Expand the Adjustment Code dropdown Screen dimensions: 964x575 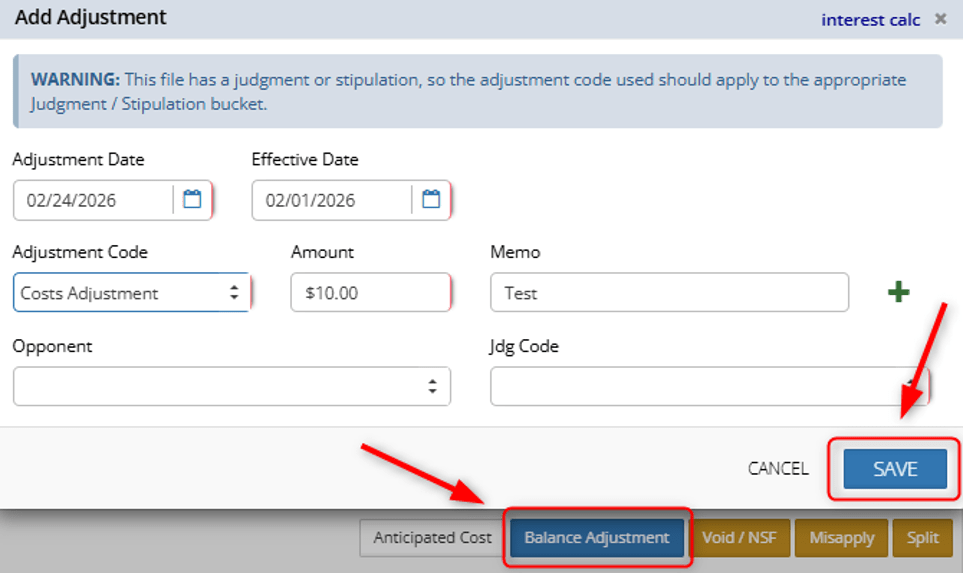[131, 293]
